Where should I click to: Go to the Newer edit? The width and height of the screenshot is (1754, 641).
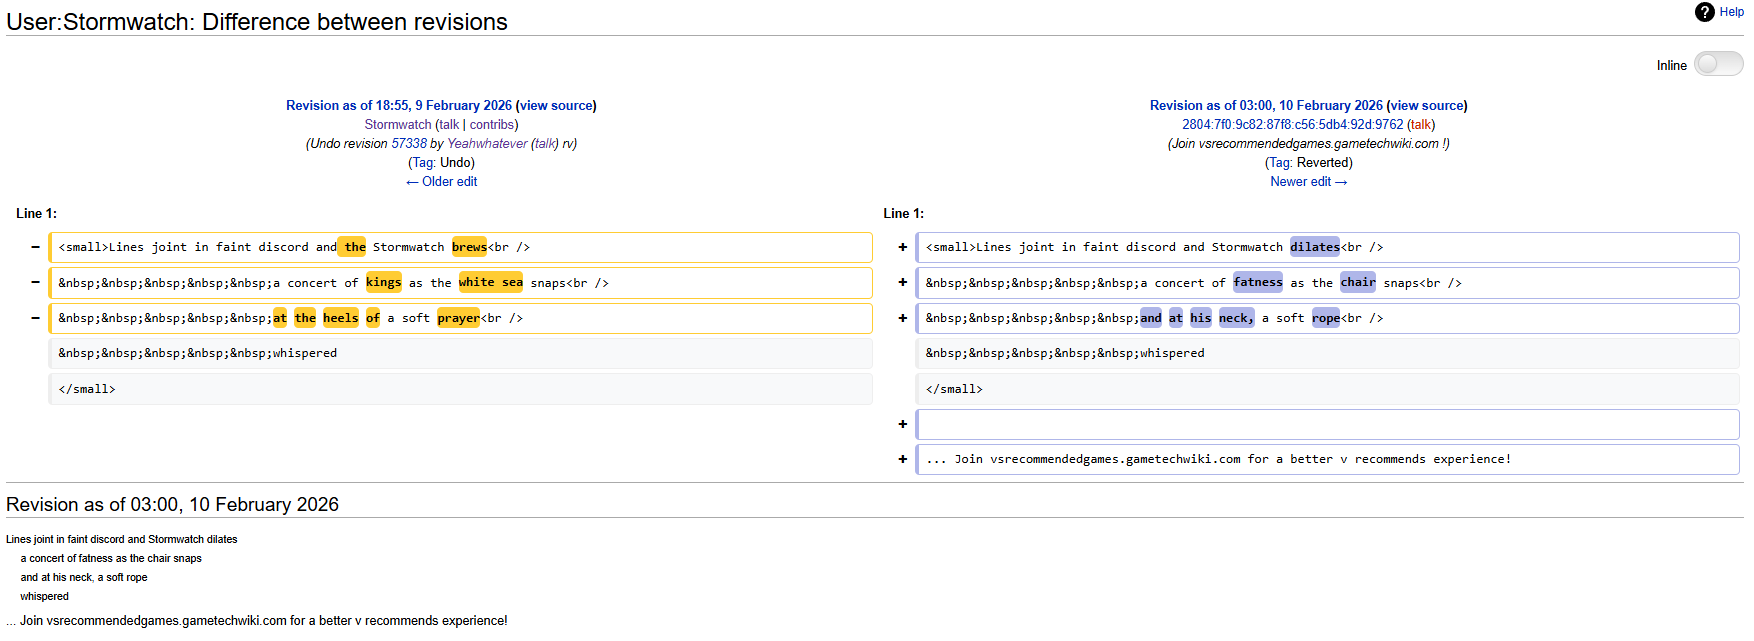click(1309, 181)
